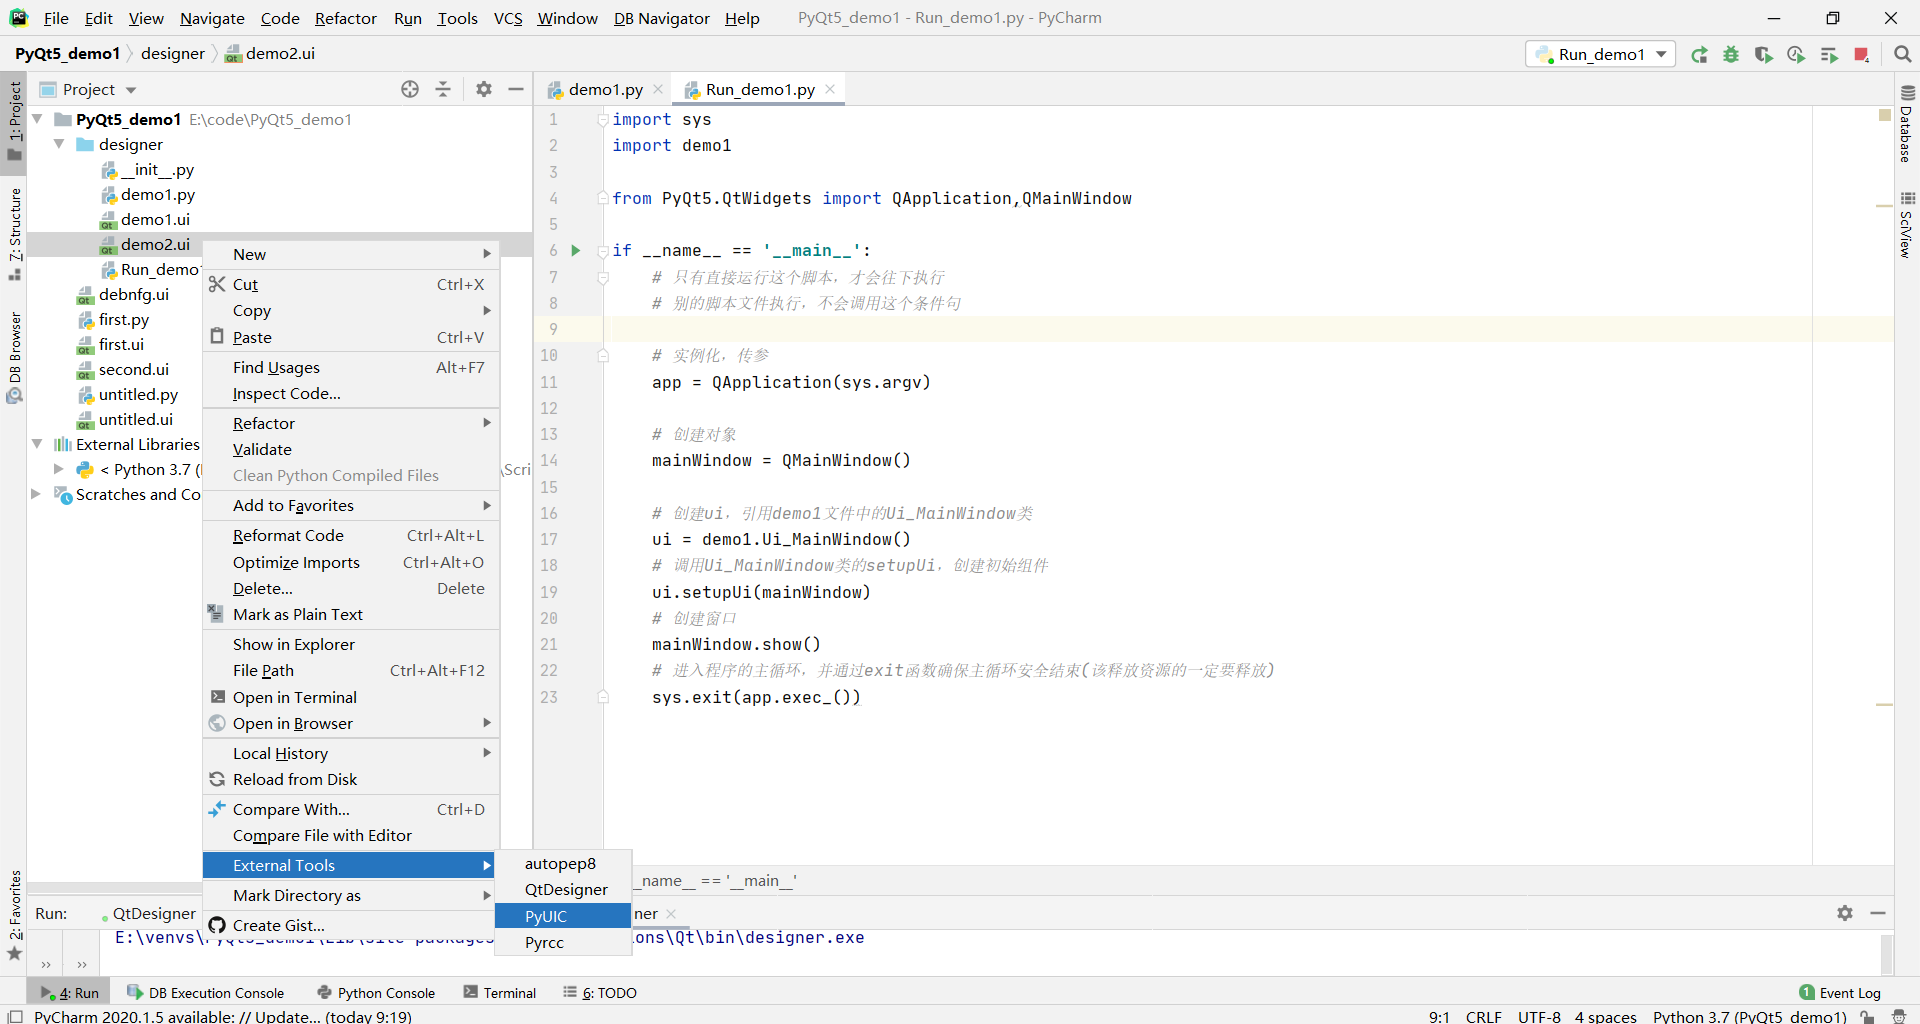
Task: Click the Debug bug icon in toolbar
Action: click(x=1731, y=55)
